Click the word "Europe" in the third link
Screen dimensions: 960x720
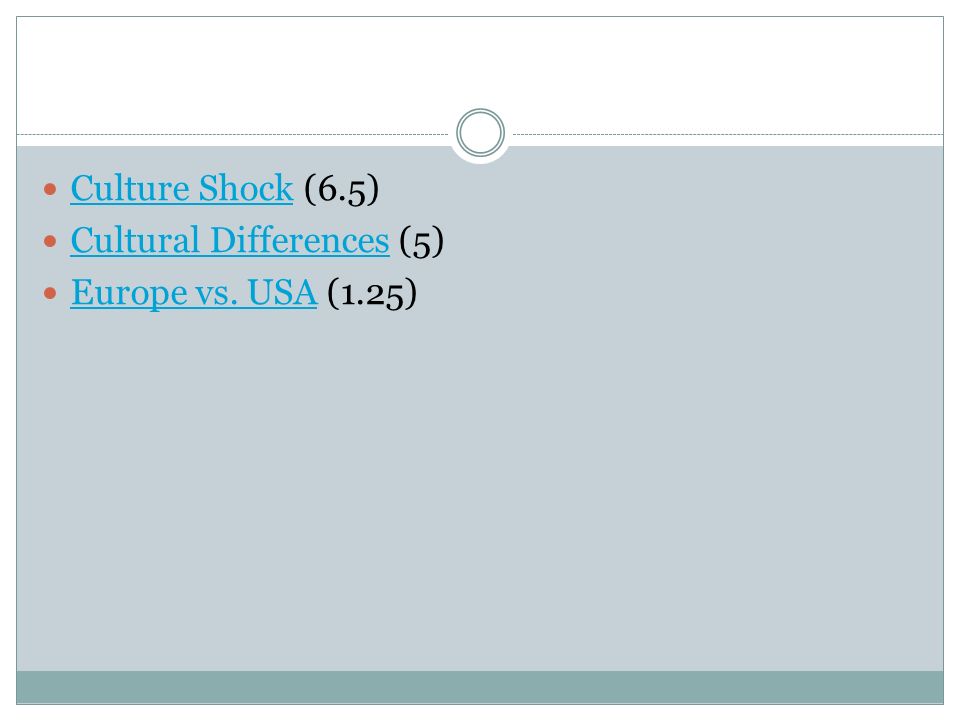click(129, 293)
